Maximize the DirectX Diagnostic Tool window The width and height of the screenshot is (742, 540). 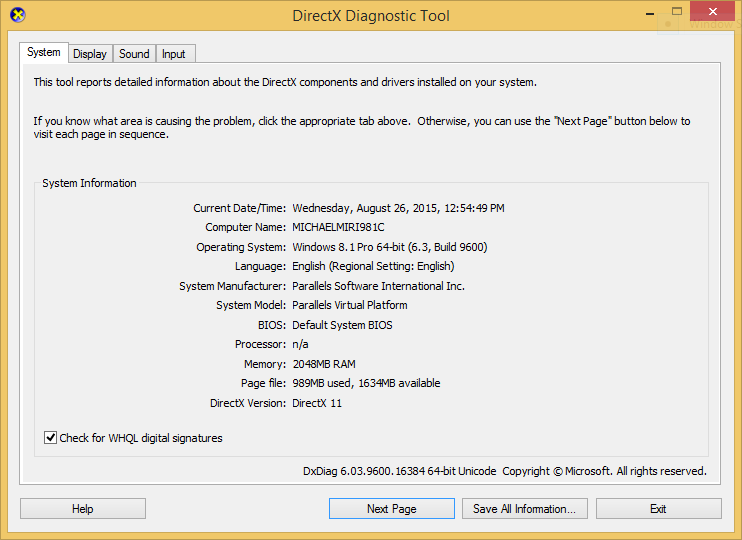click(x=677, y=11)
